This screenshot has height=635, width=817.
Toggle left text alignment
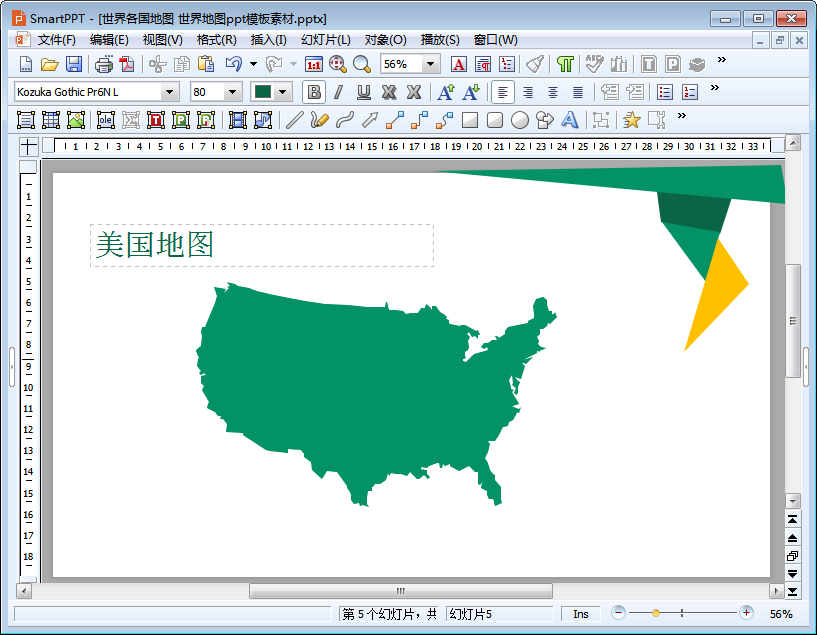[502, 92]
